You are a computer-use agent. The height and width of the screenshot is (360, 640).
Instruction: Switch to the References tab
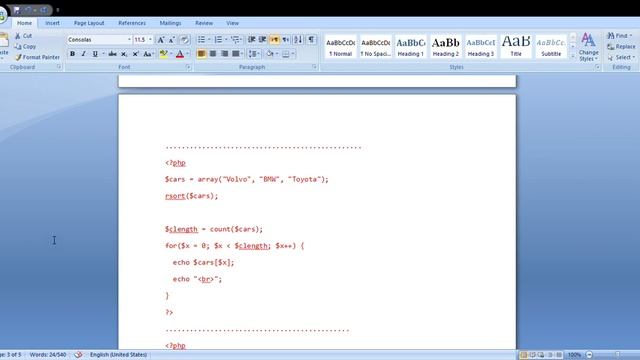click(x=132, y=23)
